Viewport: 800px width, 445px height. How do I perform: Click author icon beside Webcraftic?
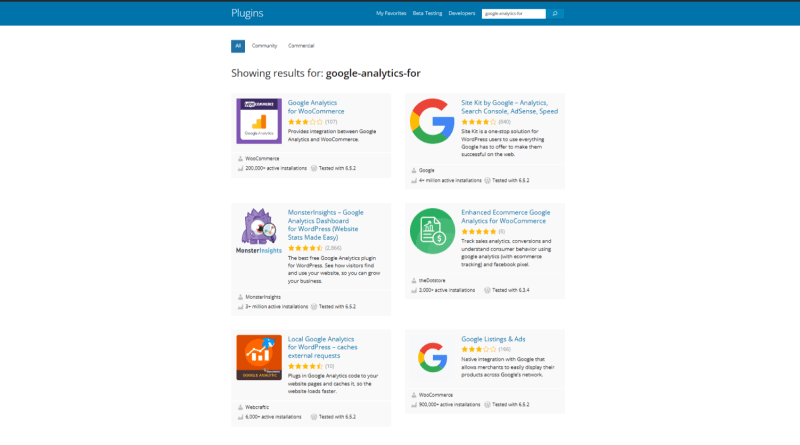click(x=240, y=407)
